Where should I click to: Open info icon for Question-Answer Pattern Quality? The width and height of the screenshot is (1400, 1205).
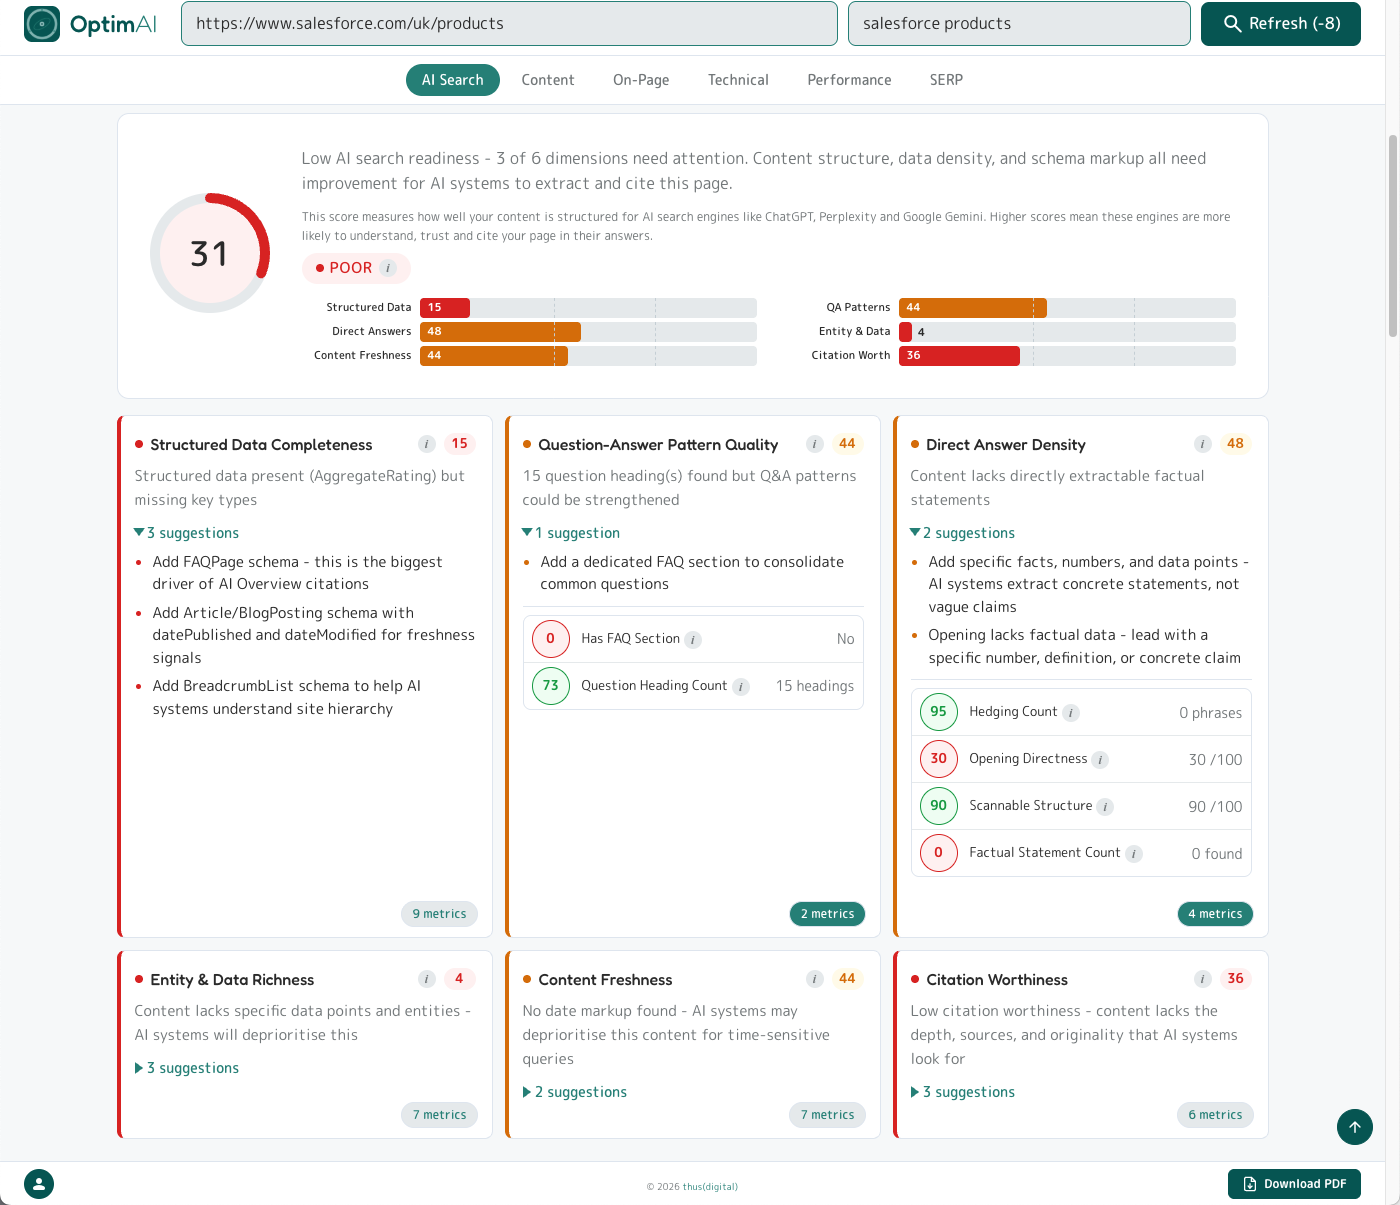coord(815,444)
